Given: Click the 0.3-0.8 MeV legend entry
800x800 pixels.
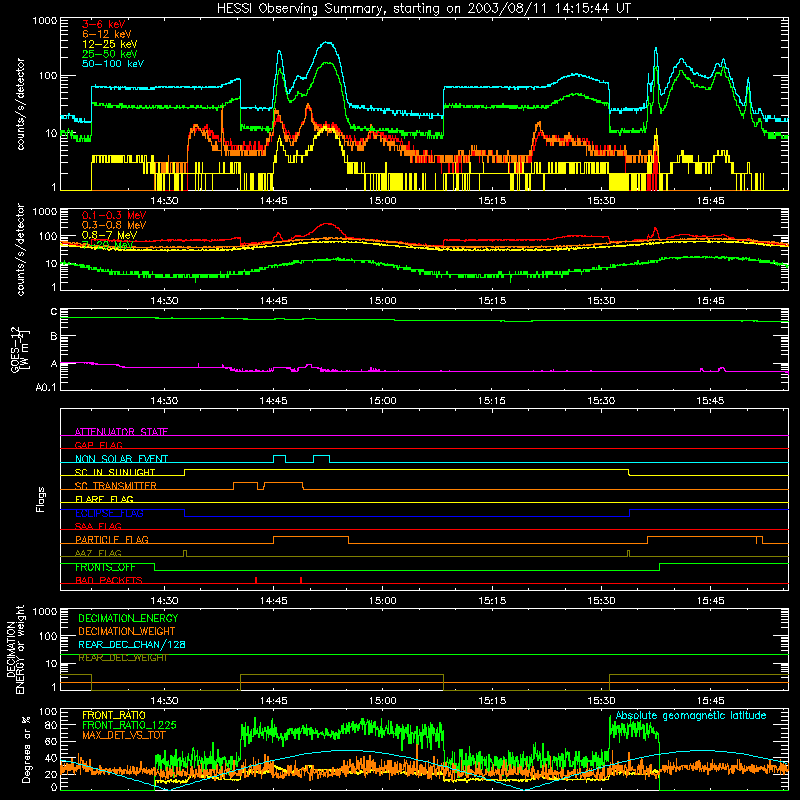Looking at the screenshot, I should point(114,225).
